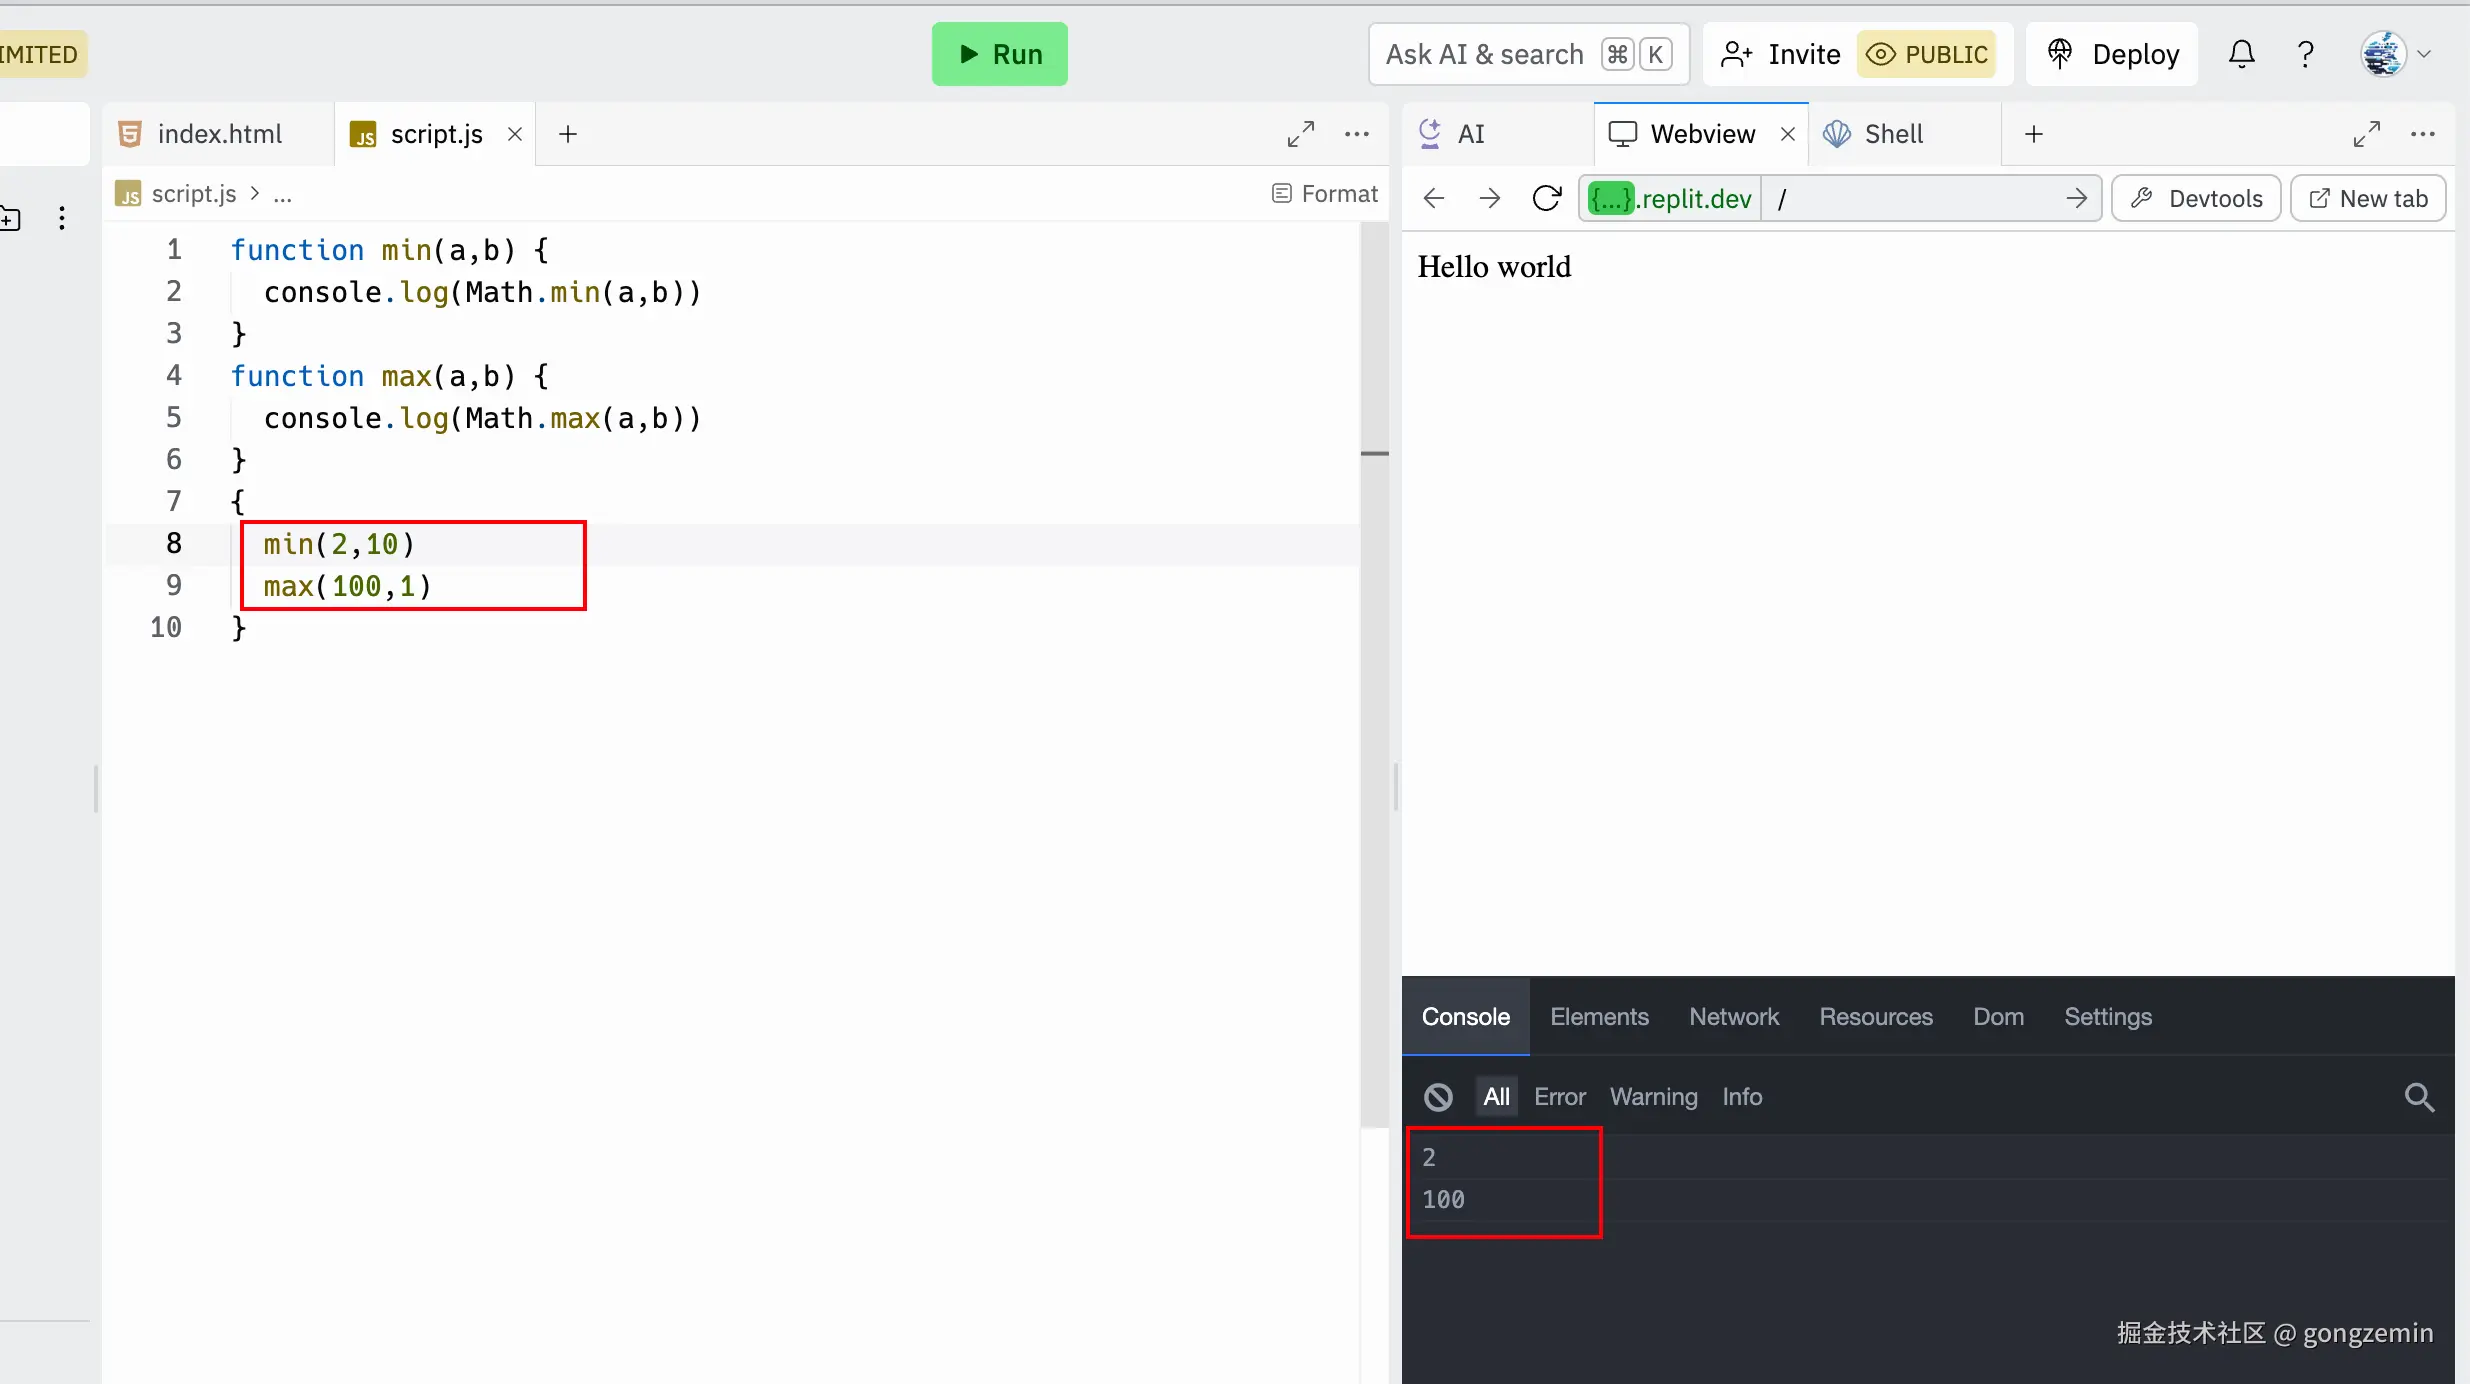Toggle the PUBLIC visibility badge

point(1927,54)
